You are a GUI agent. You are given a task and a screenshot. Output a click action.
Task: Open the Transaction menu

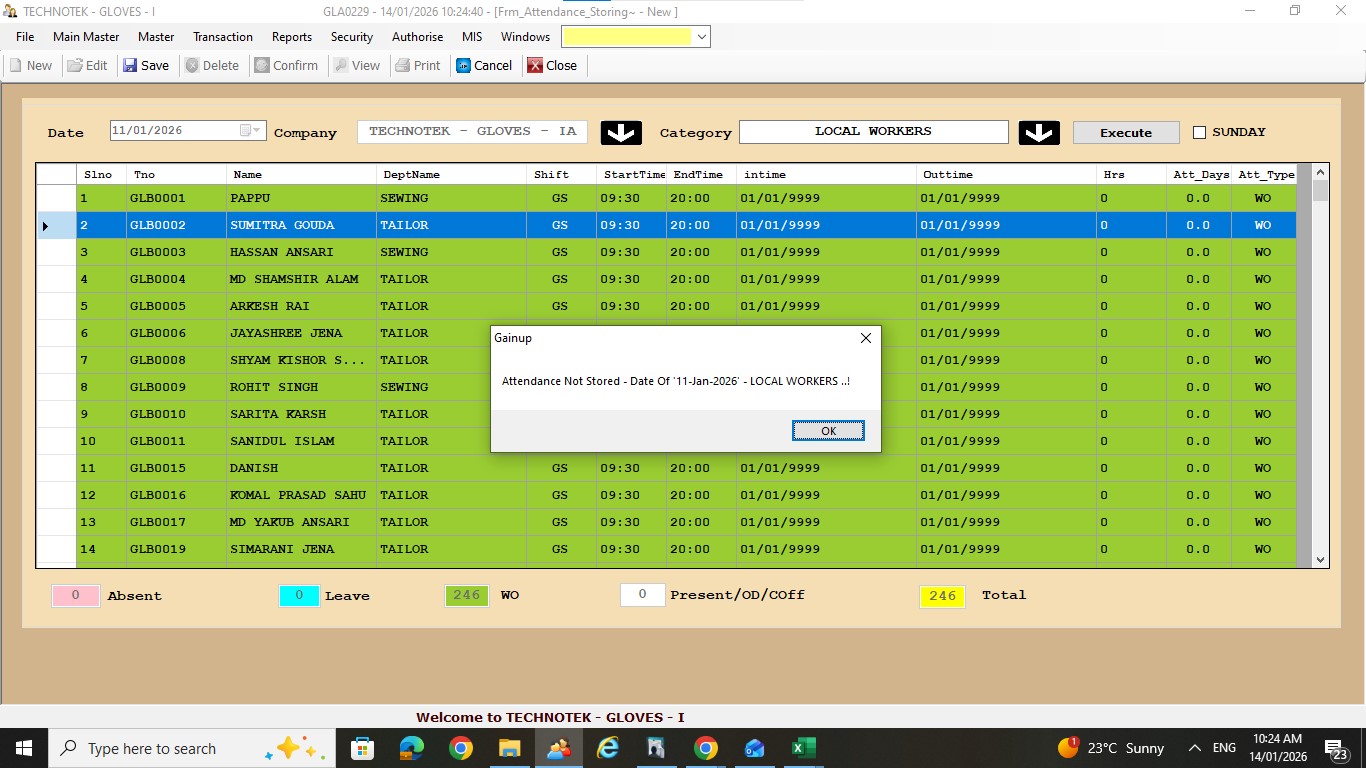tap(222, 37)
